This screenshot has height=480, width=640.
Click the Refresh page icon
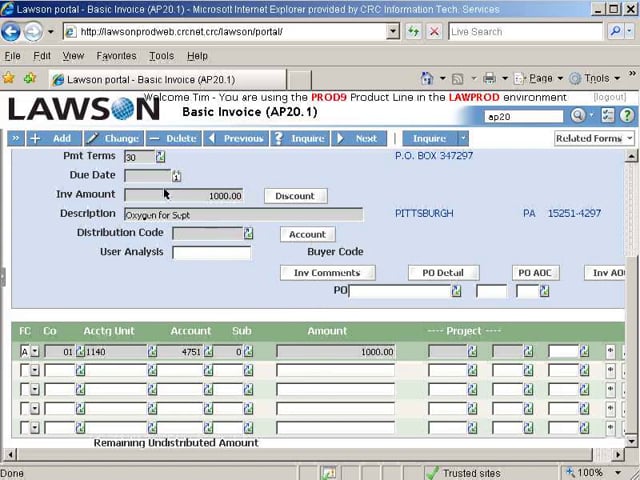coord(414,31)
